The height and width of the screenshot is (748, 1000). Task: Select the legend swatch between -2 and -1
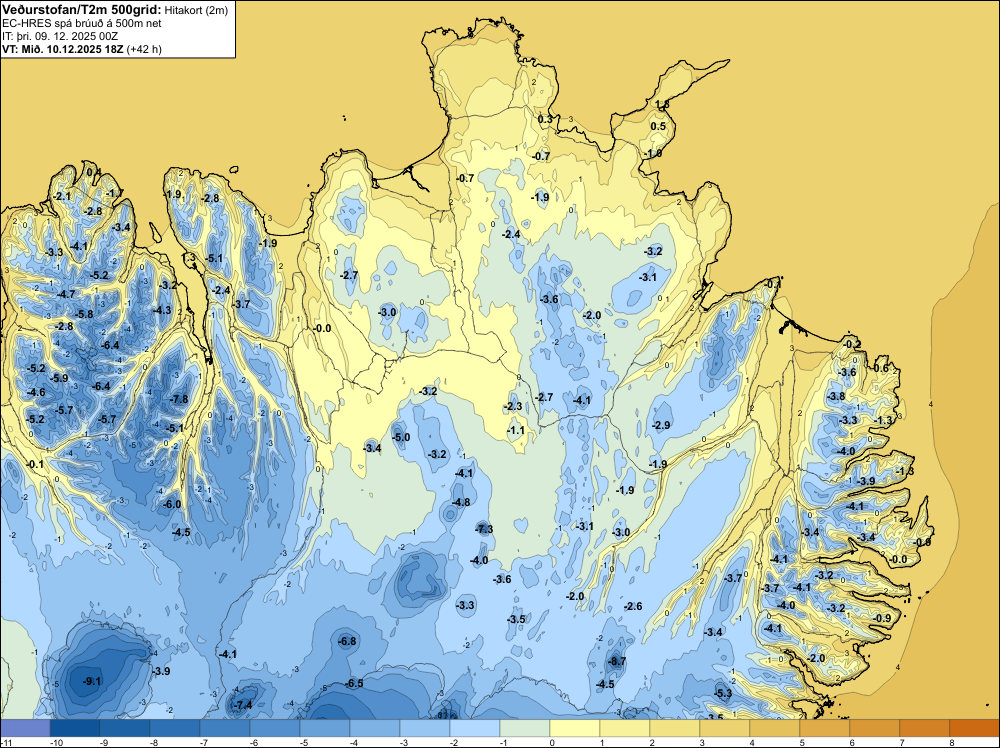coord(474,728)
